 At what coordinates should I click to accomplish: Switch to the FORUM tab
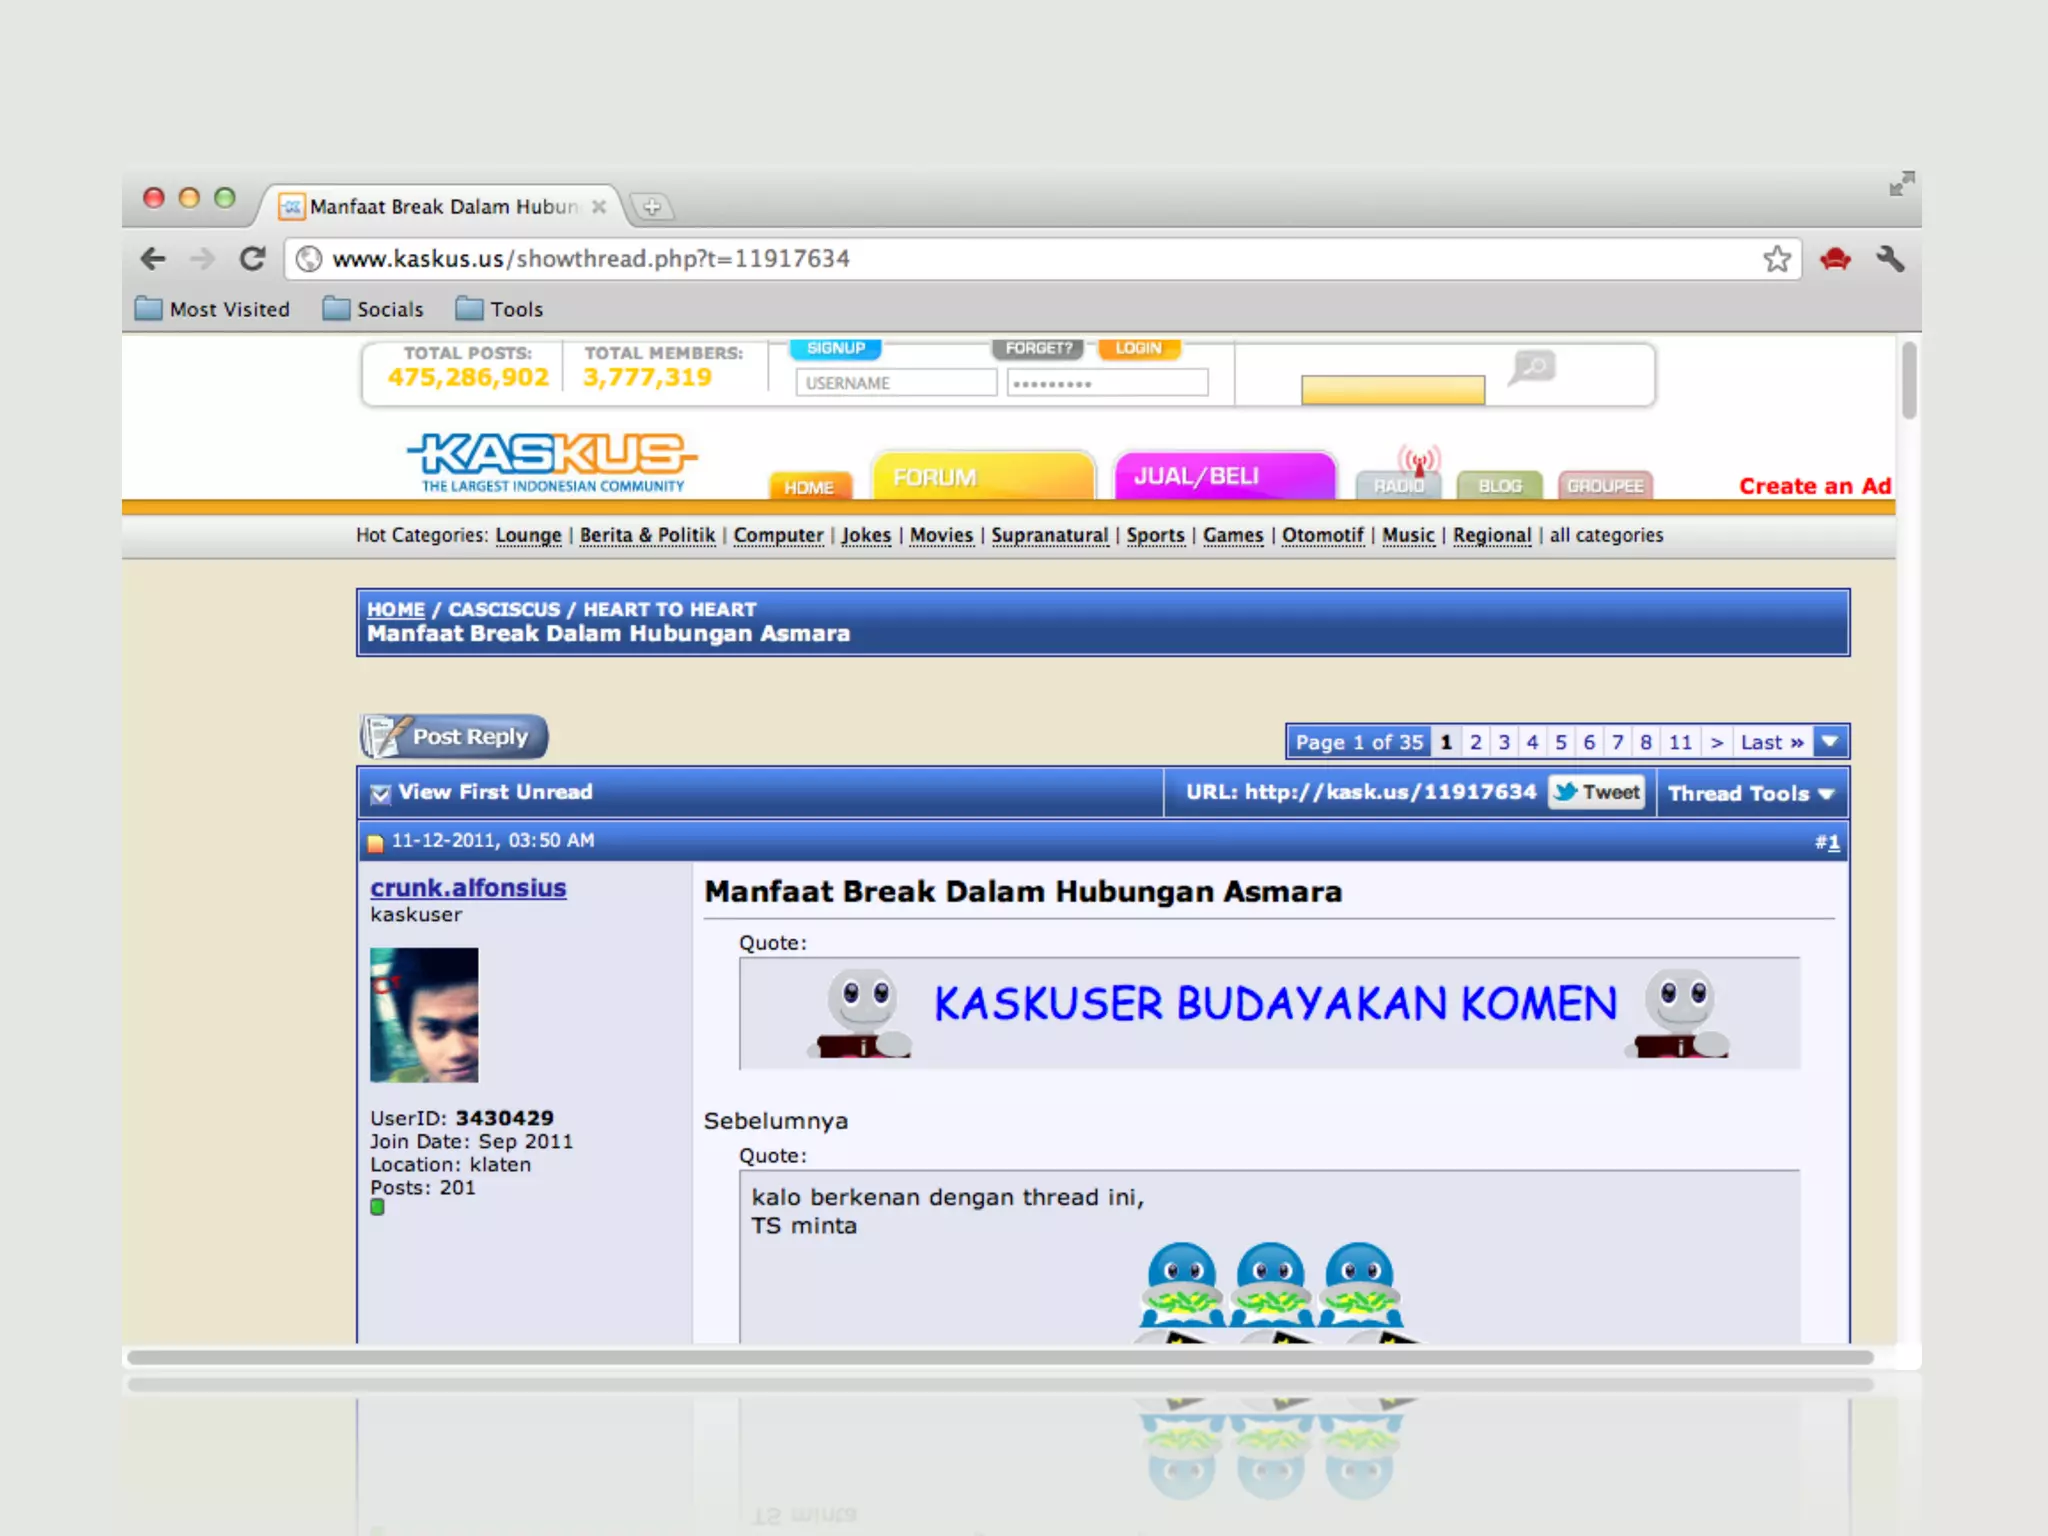point(983,476)
